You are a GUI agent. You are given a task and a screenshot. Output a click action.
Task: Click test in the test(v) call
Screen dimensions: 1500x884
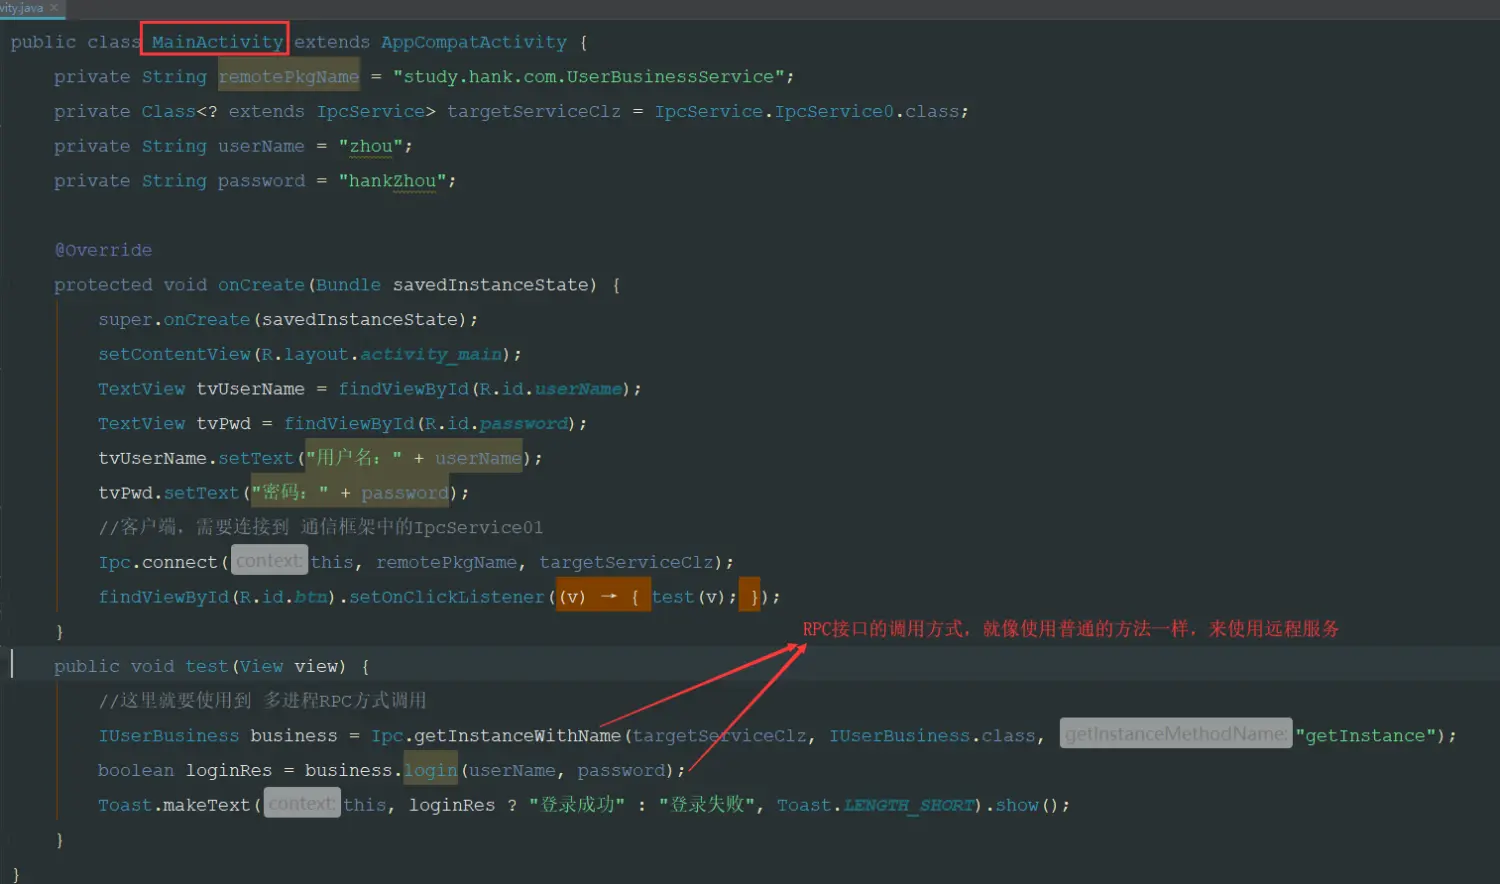(x=673, y=597)
